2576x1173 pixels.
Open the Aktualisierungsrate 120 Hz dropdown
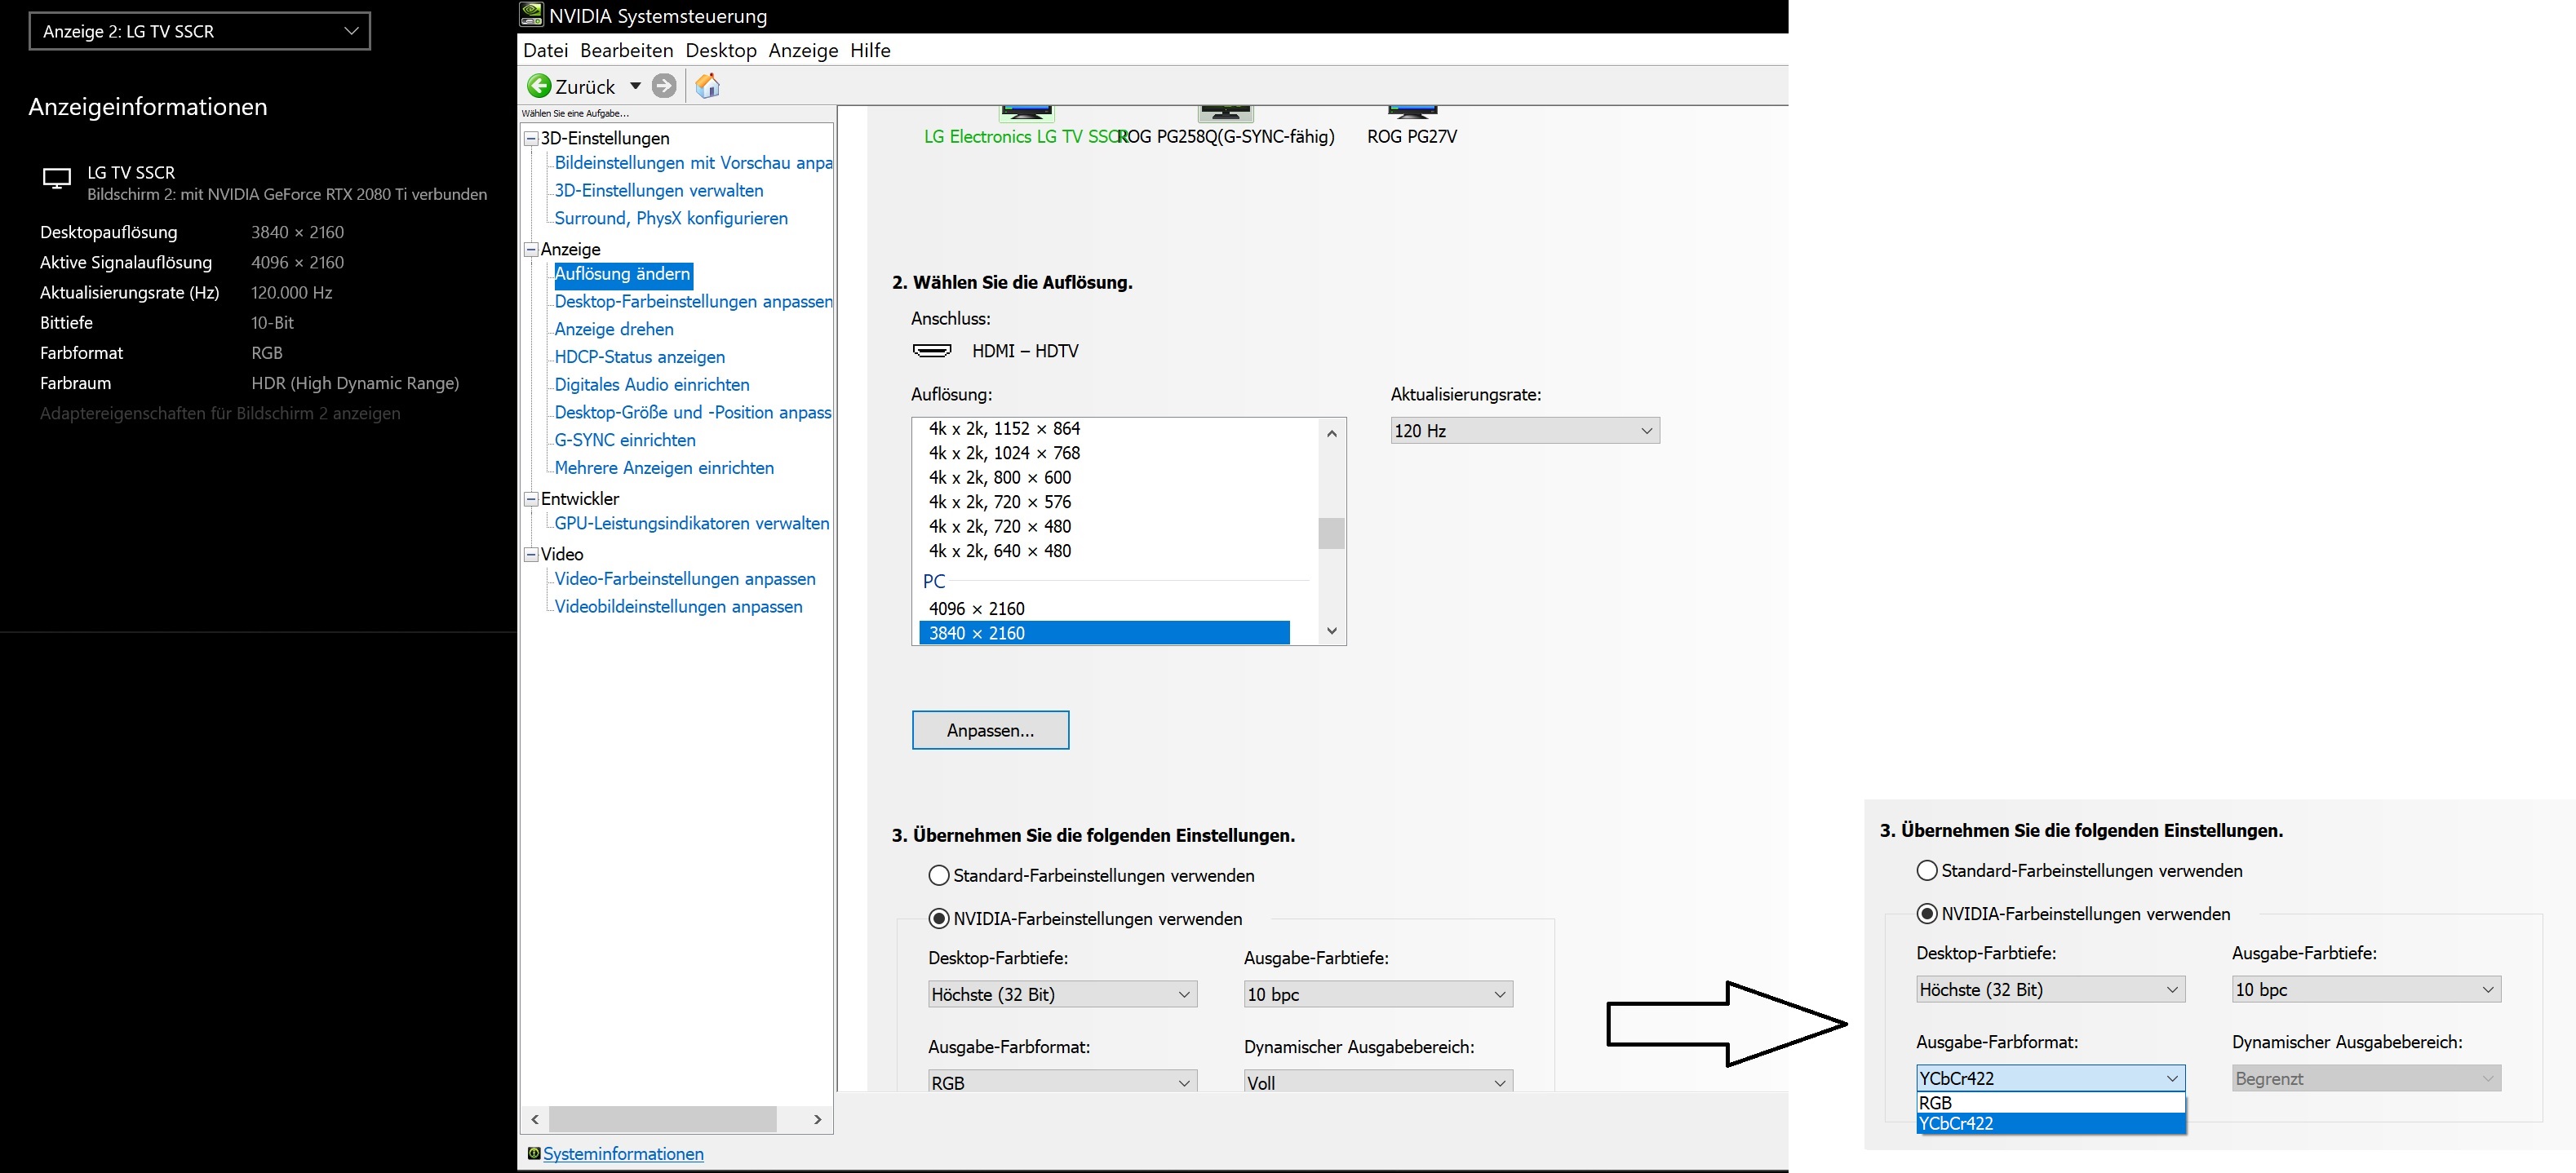click(x=1524, y=431)
